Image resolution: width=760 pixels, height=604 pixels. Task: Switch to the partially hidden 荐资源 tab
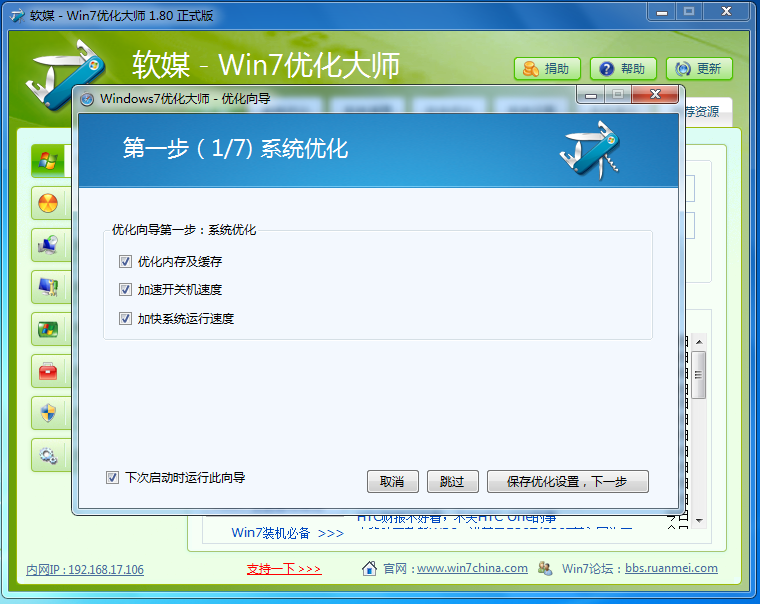pyautogui.click(x=707, y=112)
